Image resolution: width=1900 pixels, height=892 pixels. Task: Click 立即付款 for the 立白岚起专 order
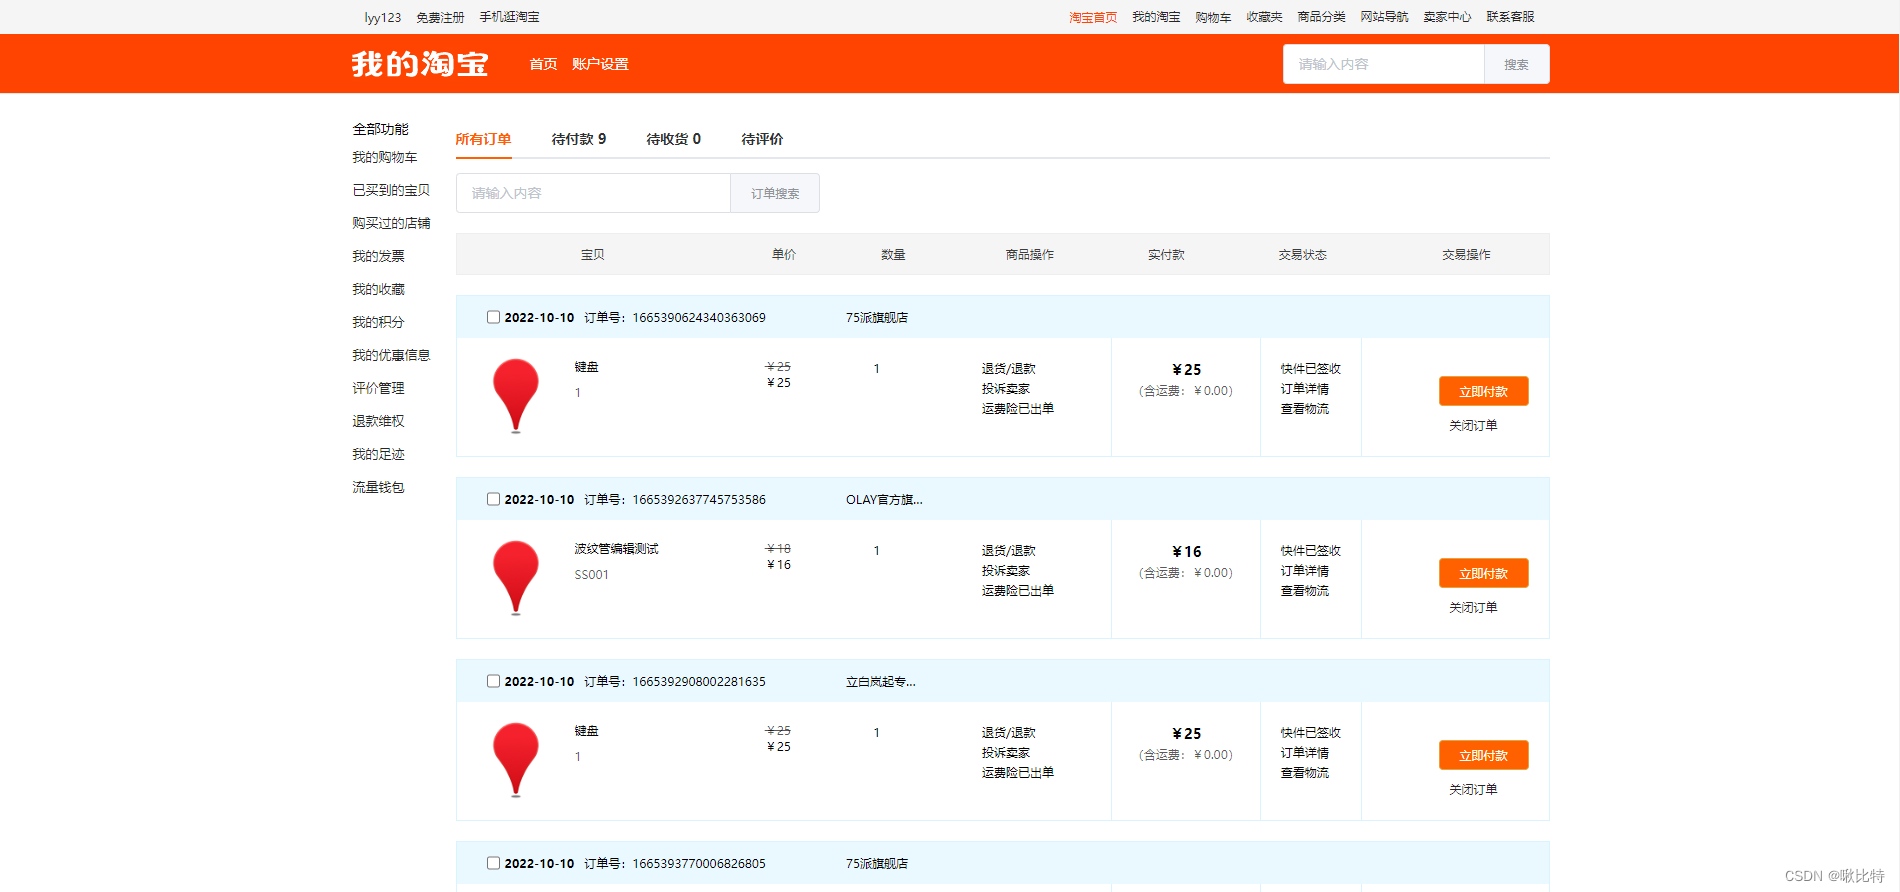pyautogui.click(x=1483, y=755)
